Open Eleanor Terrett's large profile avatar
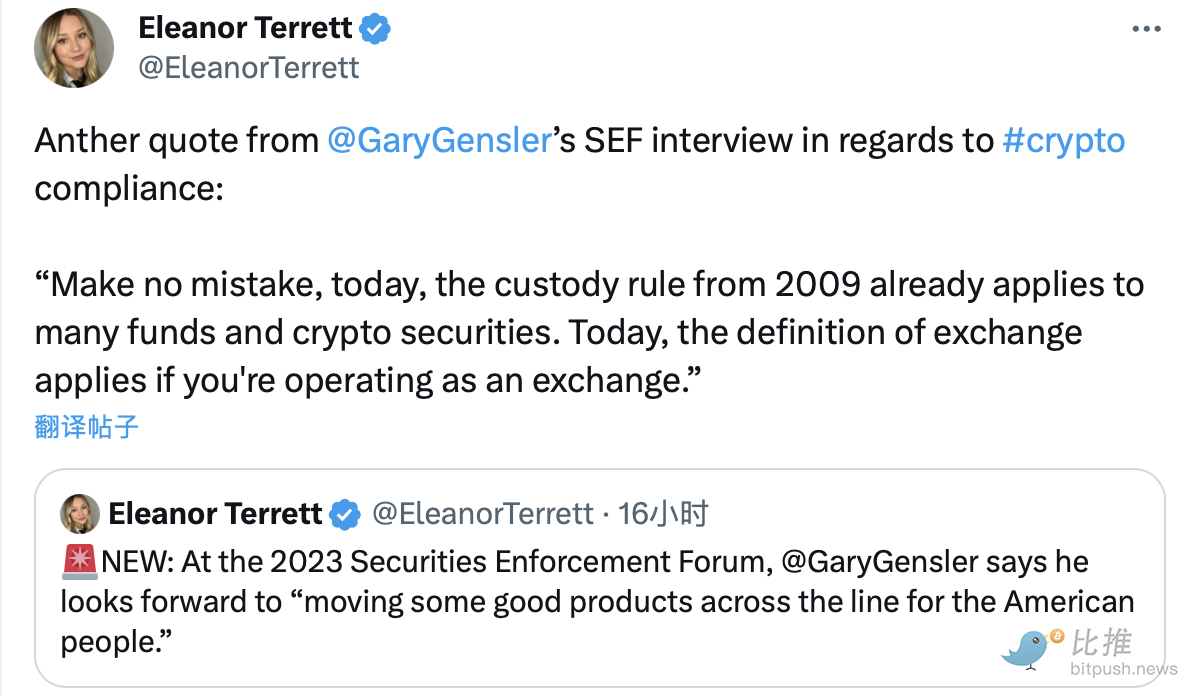 point(73,49)
